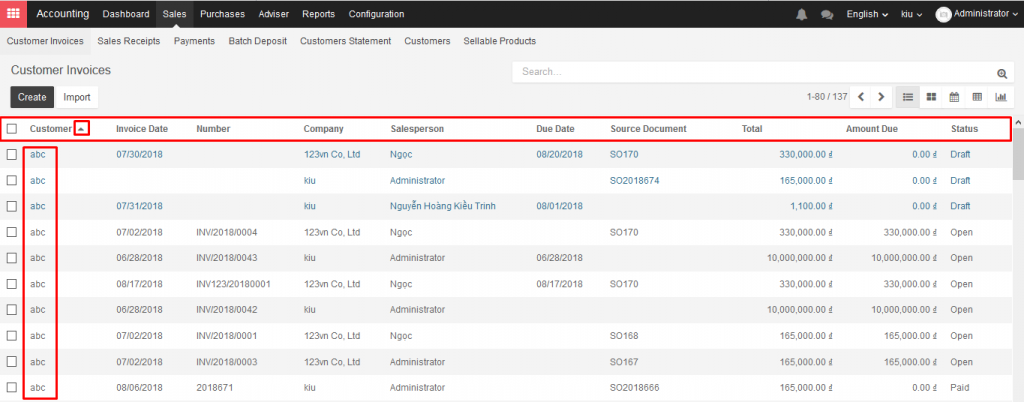Select Customer Invoices submenu
Screen dimensions: 1024x402
tap(45, 41)
